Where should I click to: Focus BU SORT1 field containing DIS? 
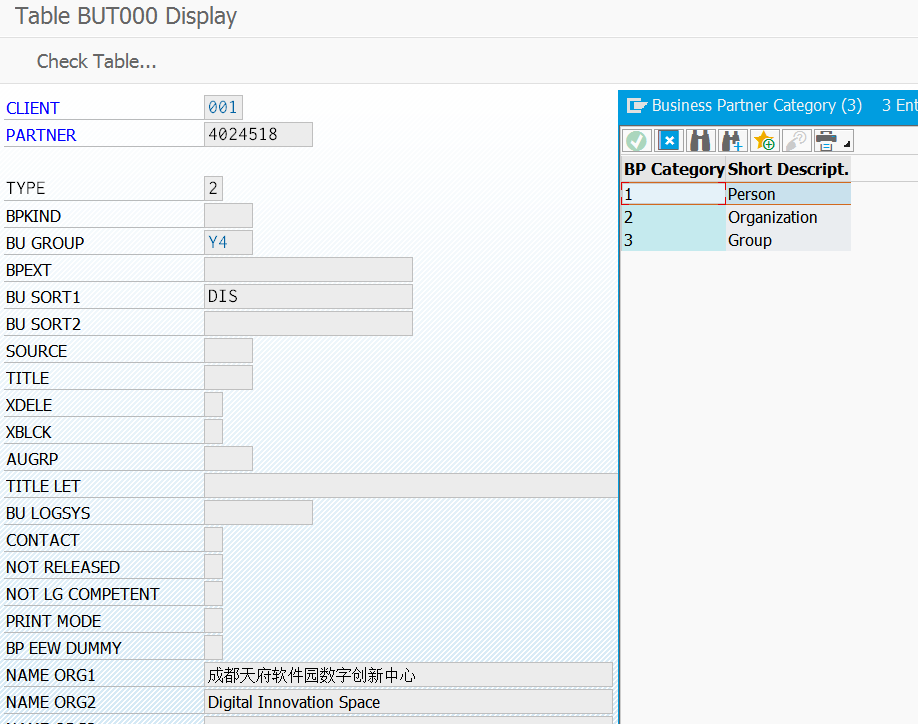pos(308,297)
